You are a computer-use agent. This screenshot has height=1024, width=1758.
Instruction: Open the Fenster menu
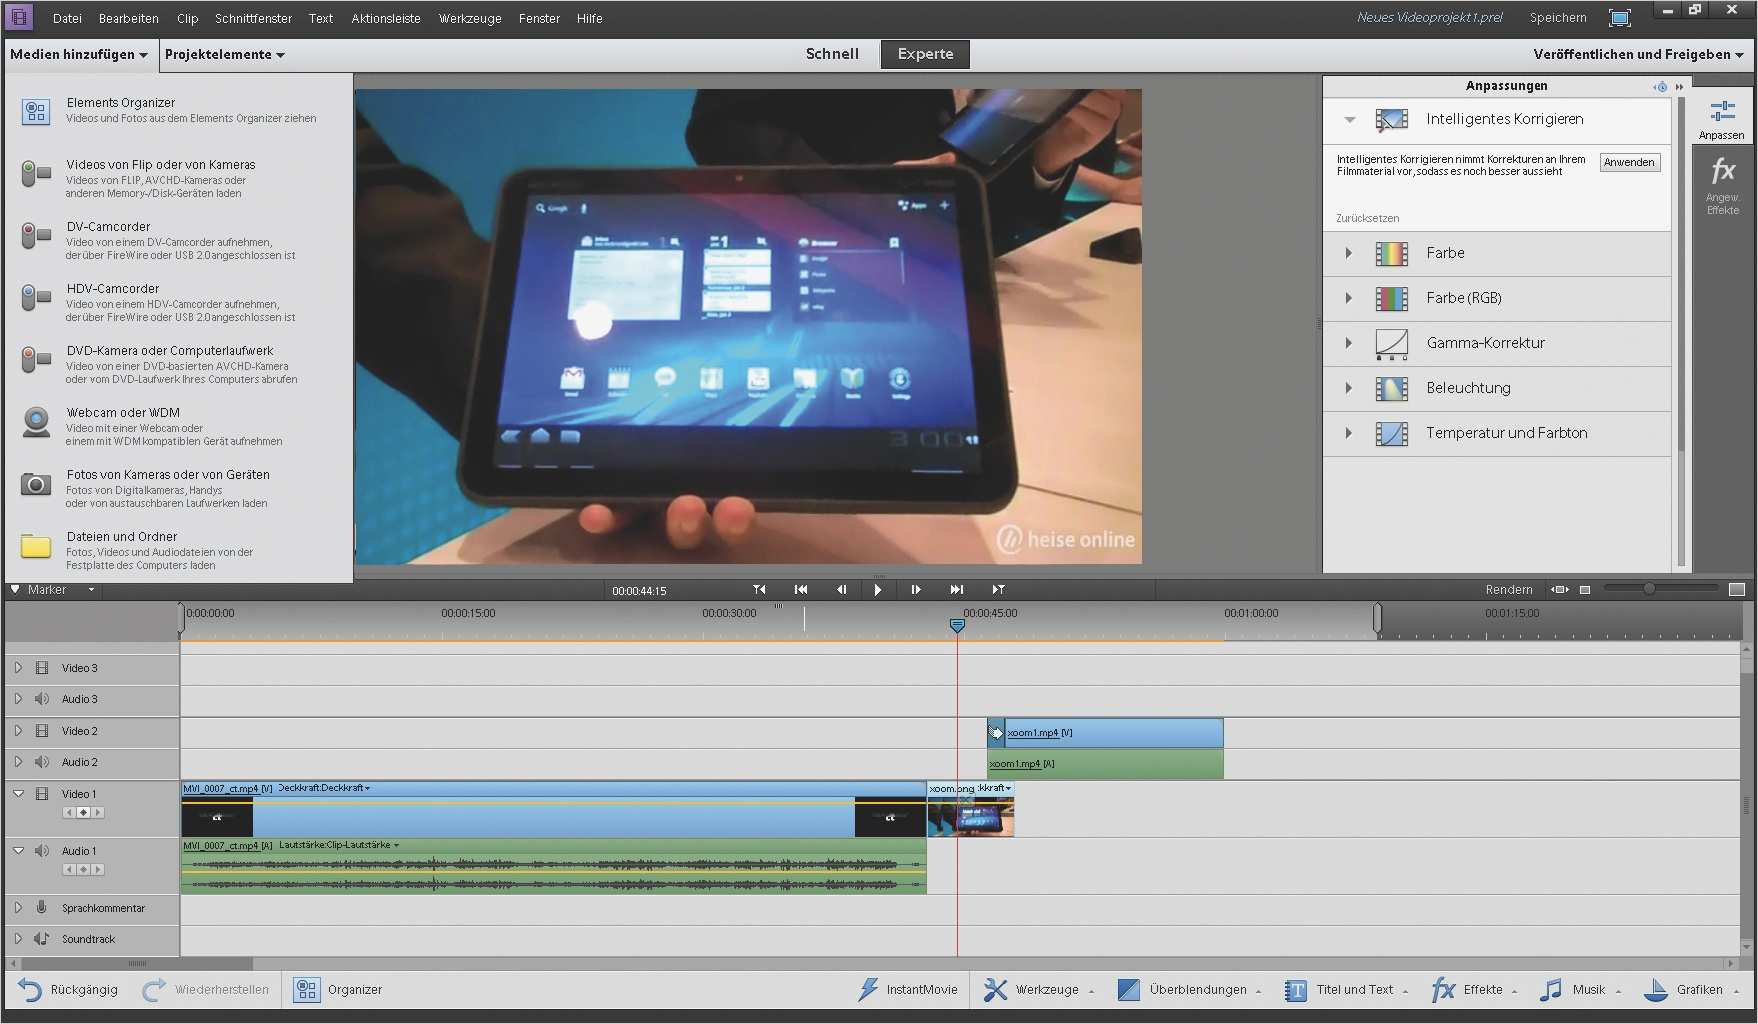pyautogui.click(x=538, y=18)
